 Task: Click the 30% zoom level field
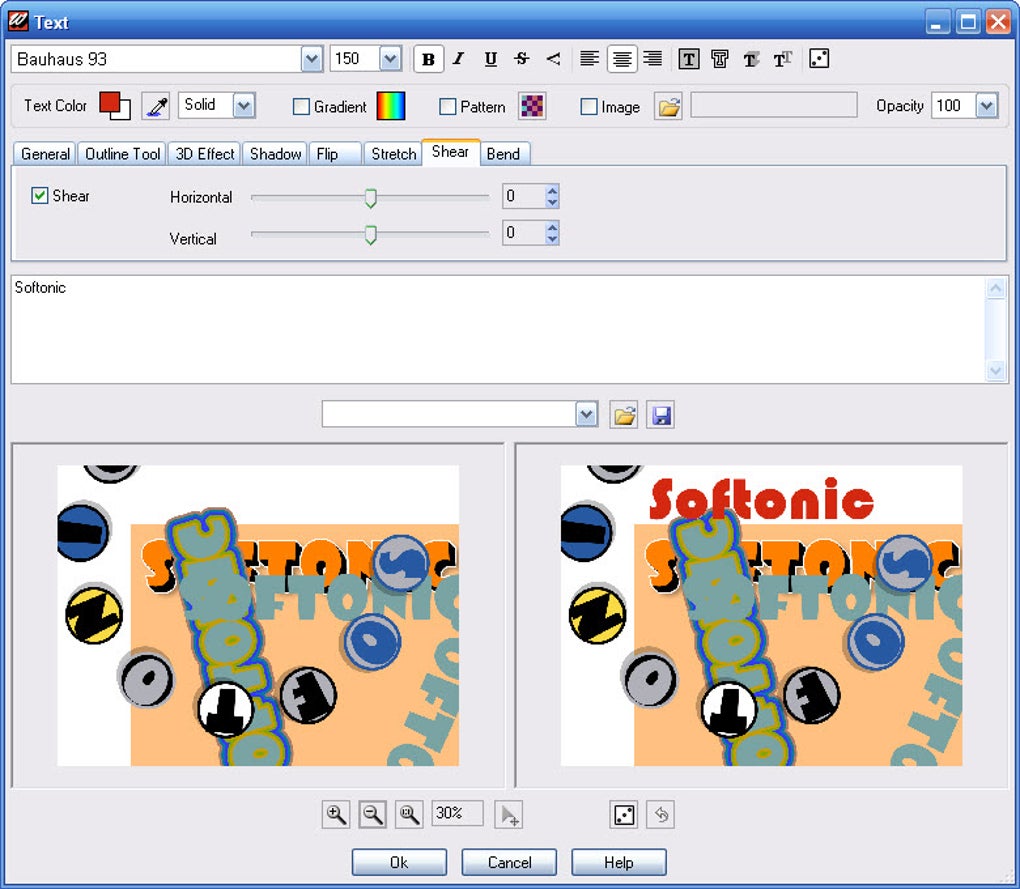click(x=457, y=814)
